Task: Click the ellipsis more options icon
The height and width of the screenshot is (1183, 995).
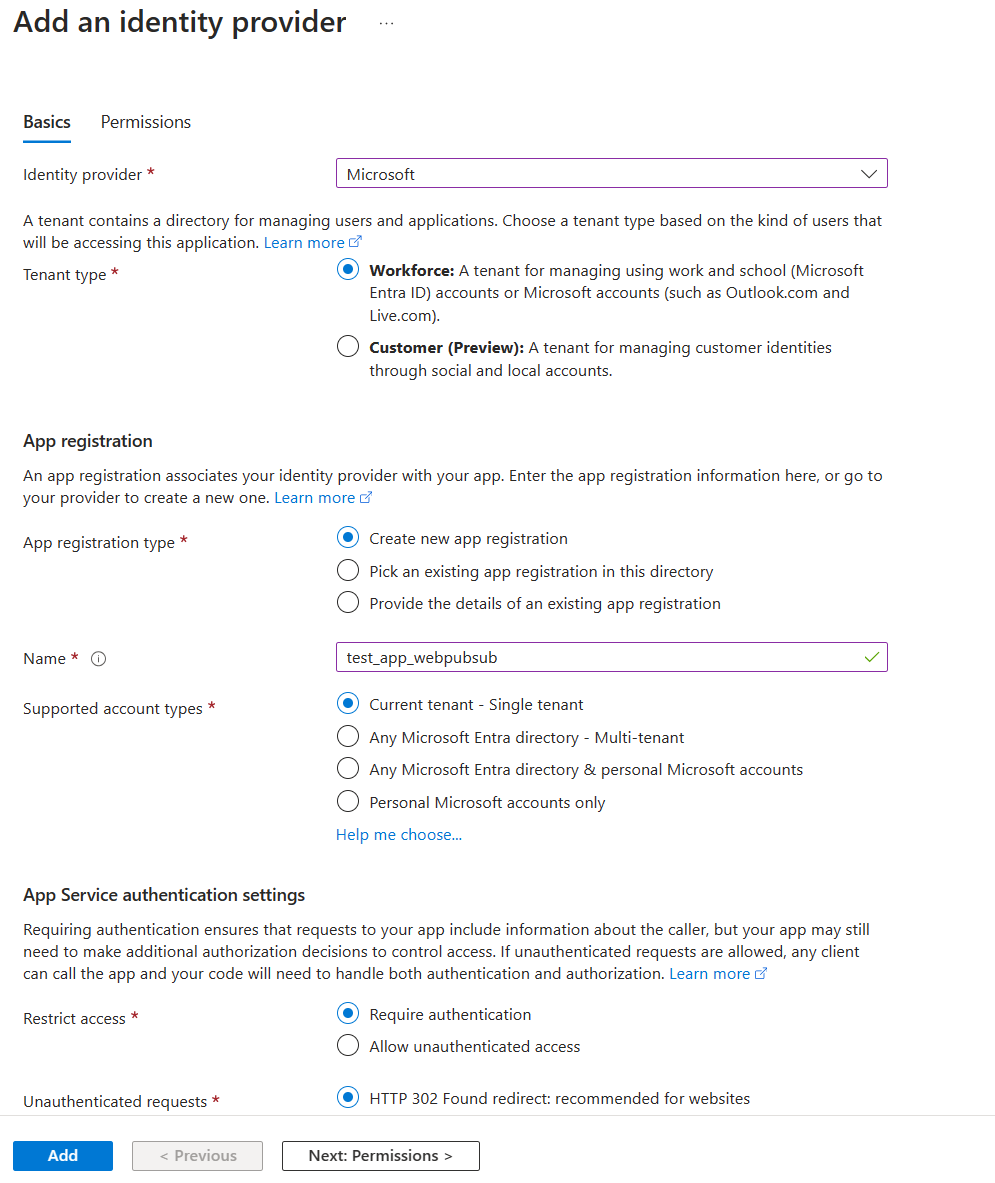Action: point(387,24)
